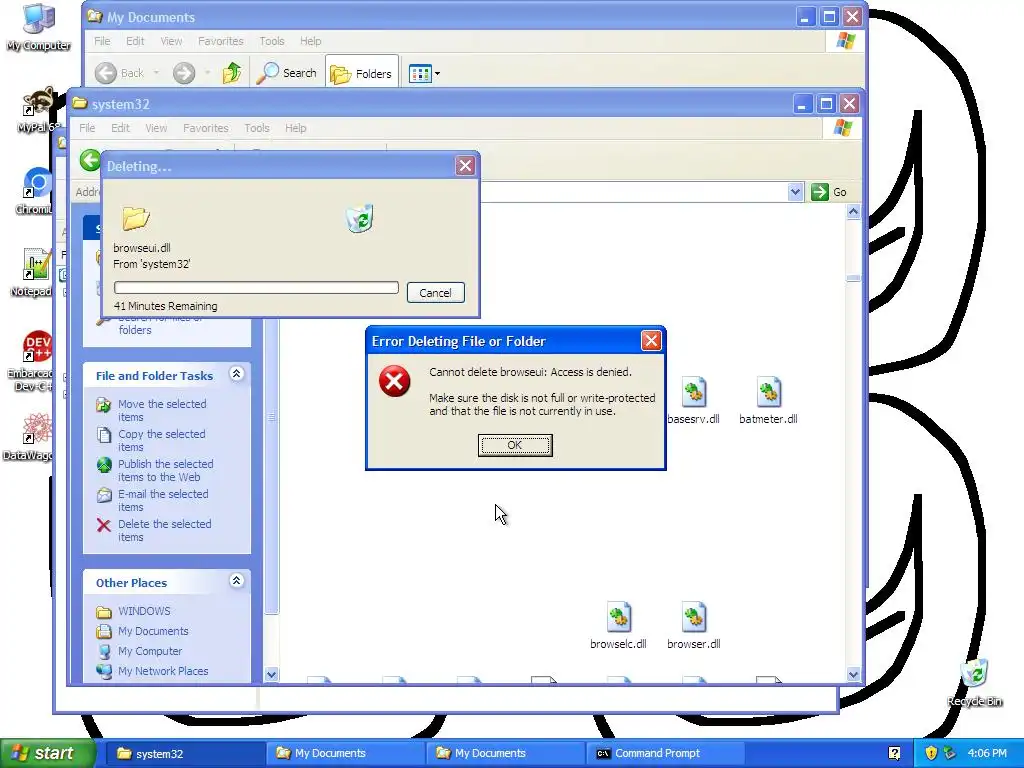
Task: Collapse the Other Places panel
Action: [236, 581]
